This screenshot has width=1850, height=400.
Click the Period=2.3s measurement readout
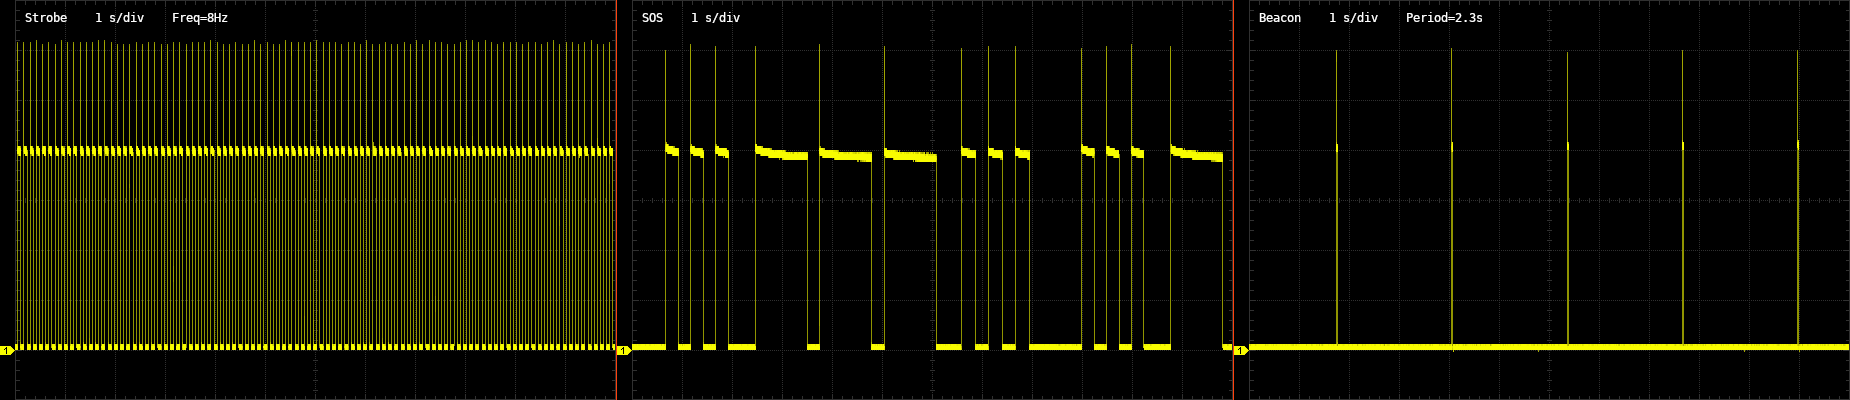(1444, 18)
